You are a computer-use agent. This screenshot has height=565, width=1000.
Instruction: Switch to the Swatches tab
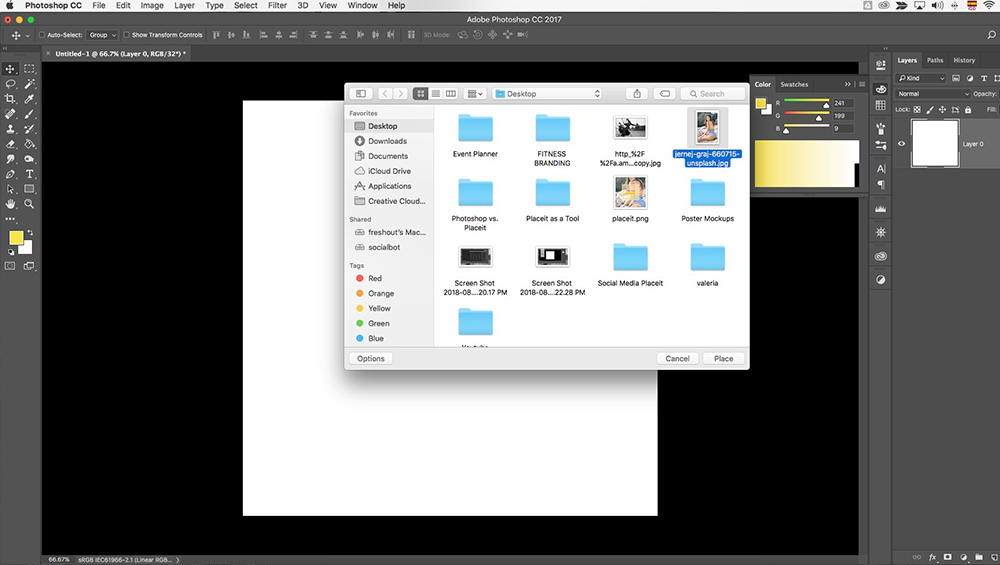click(794, 84)
